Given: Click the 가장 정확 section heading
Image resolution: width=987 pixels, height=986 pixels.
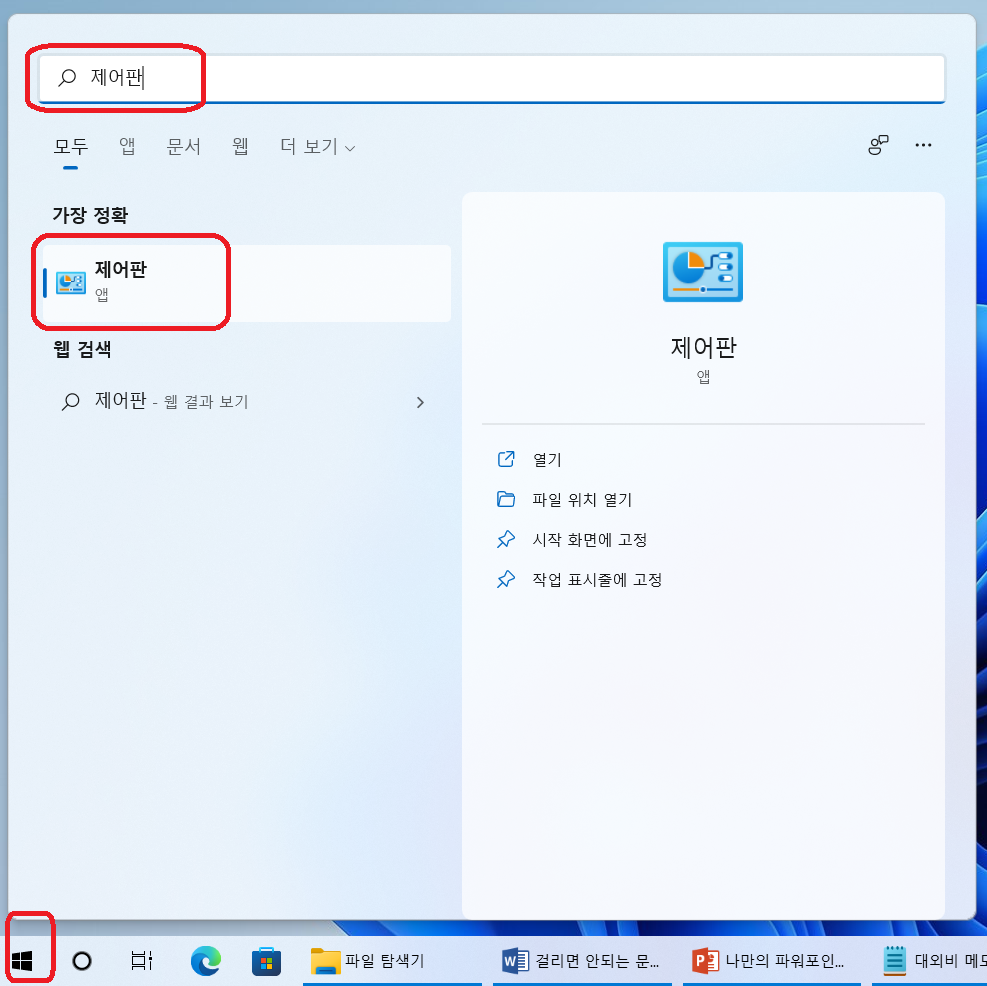Looking at the screenshot, I should [90, 215].
